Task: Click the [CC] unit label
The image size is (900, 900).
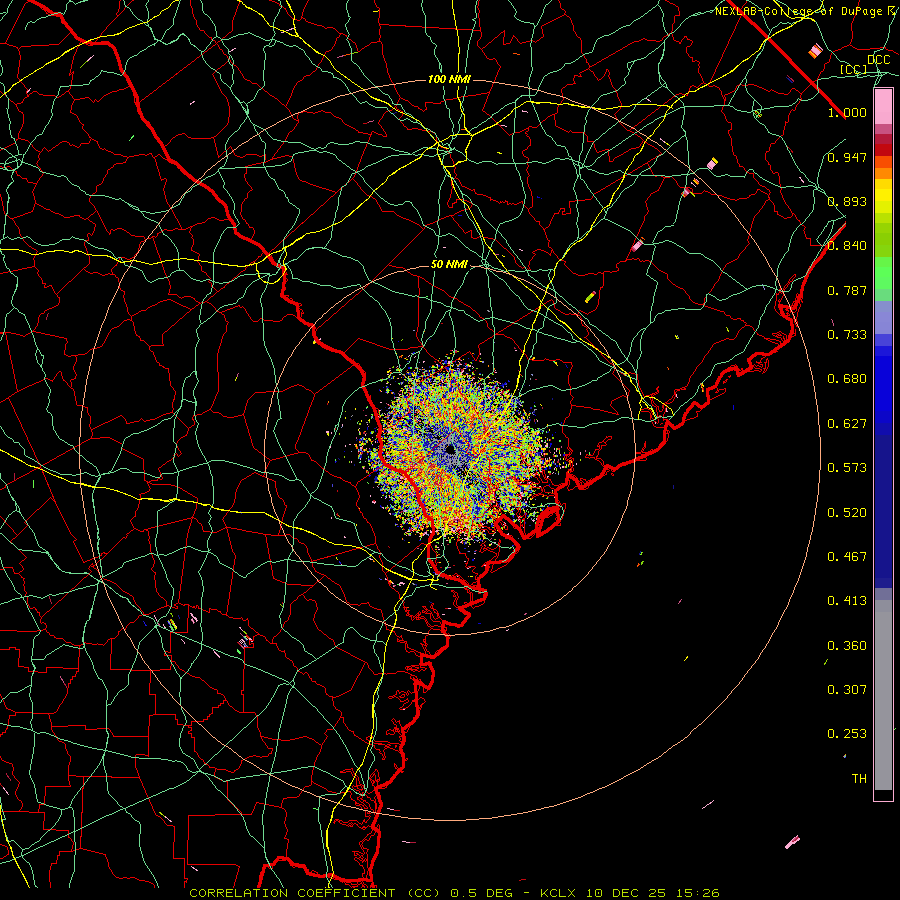Action: click(x=853, y=69)
